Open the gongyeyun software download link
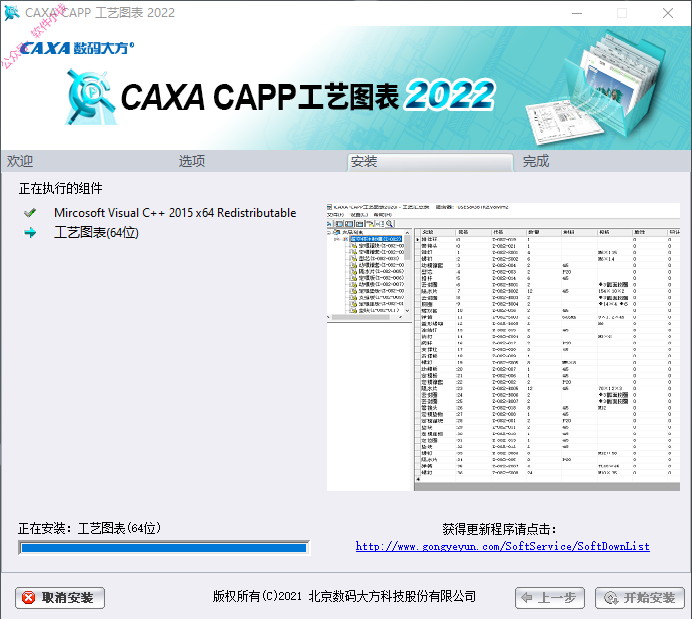The image size is (692, 619). point(503,547)
